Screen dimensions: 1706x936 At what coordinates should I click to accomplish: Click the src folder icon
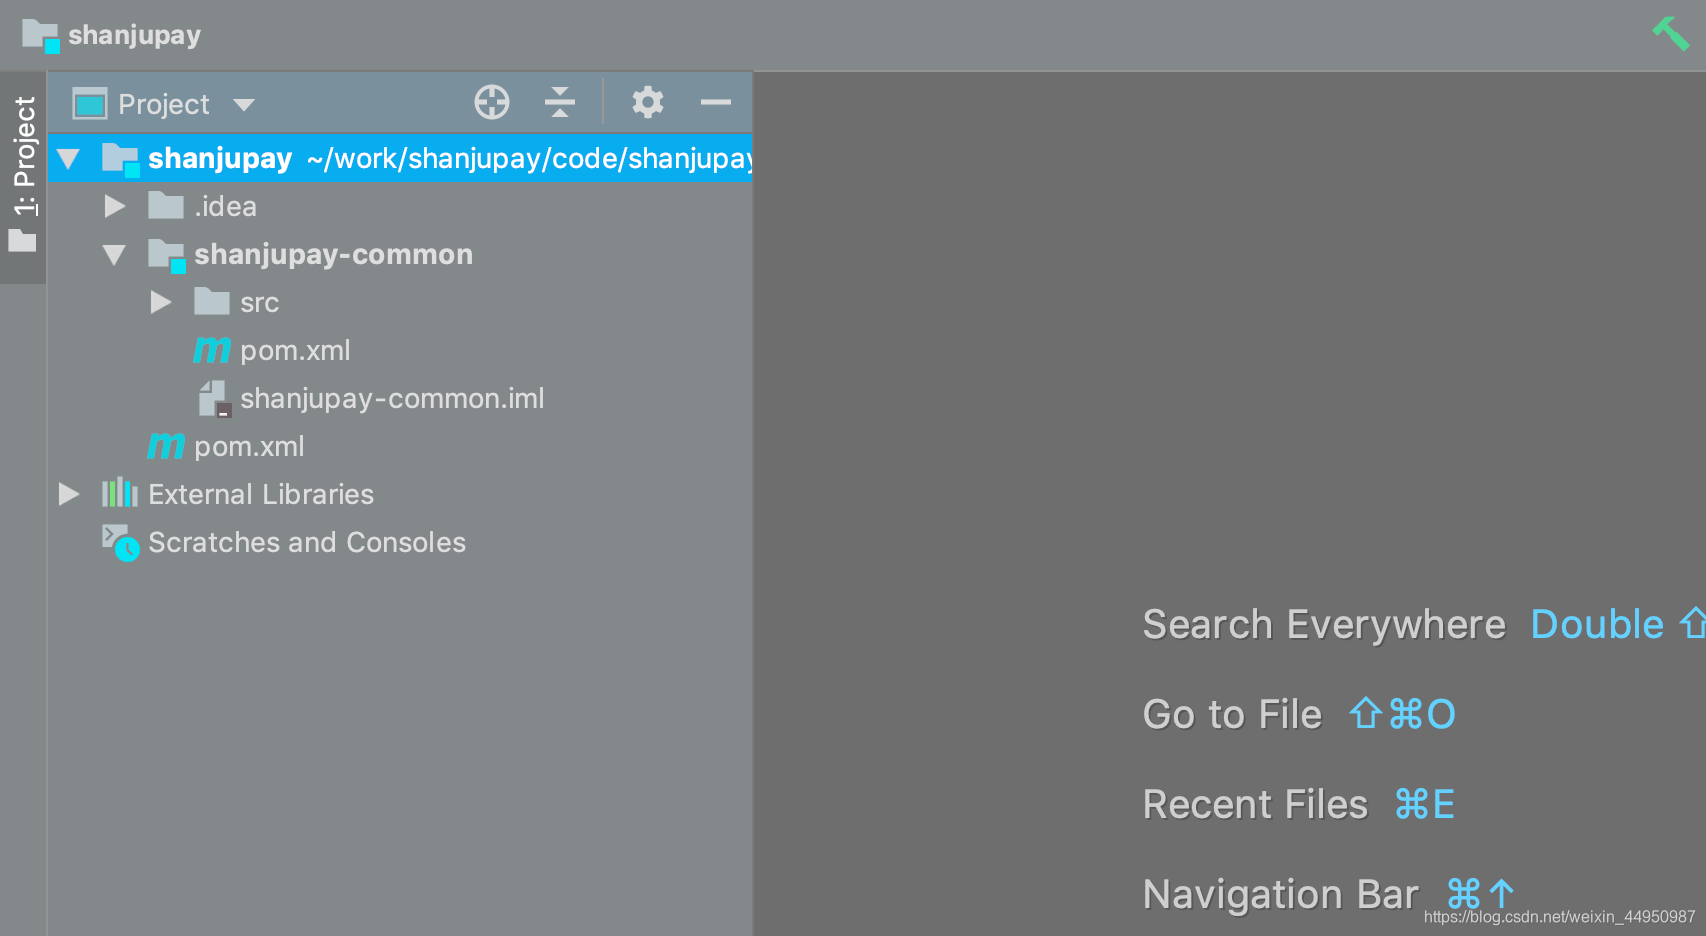coord(212,301)
